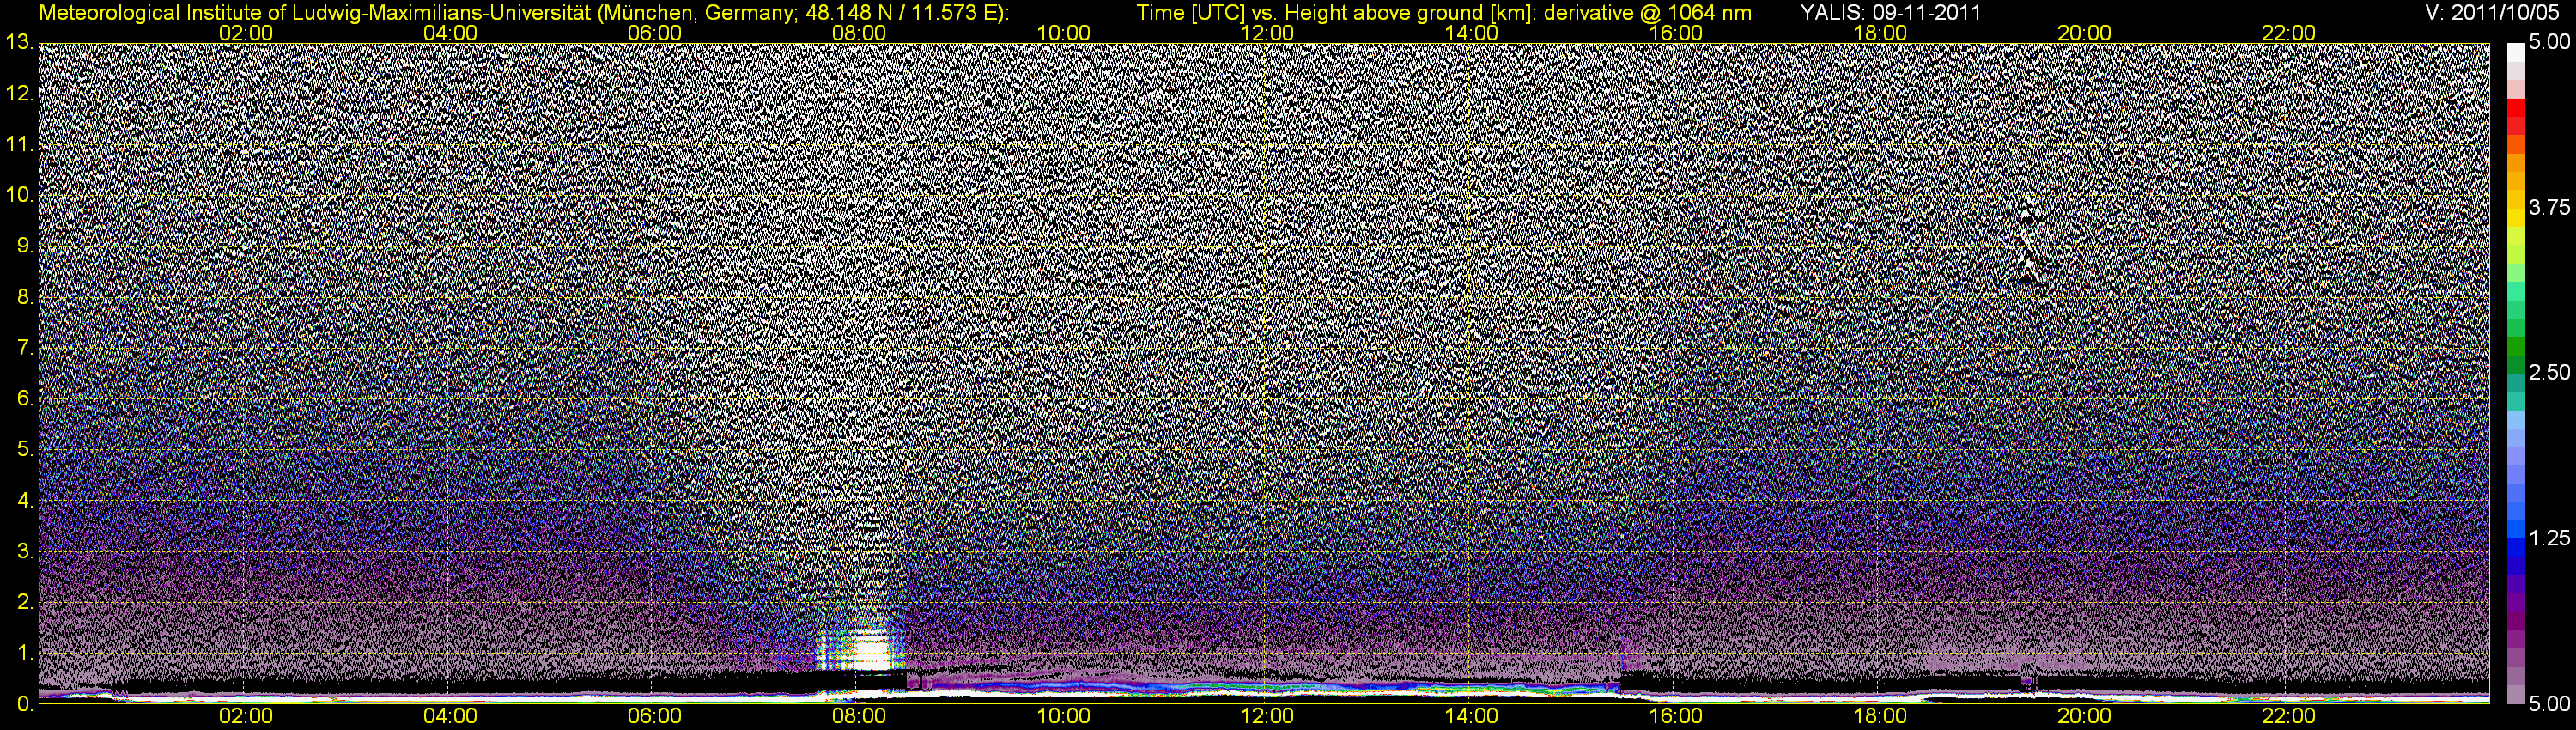2576x730 pixels.
Task: Click the 20:00 label on the top time axis
Action: pos(2084,33)
